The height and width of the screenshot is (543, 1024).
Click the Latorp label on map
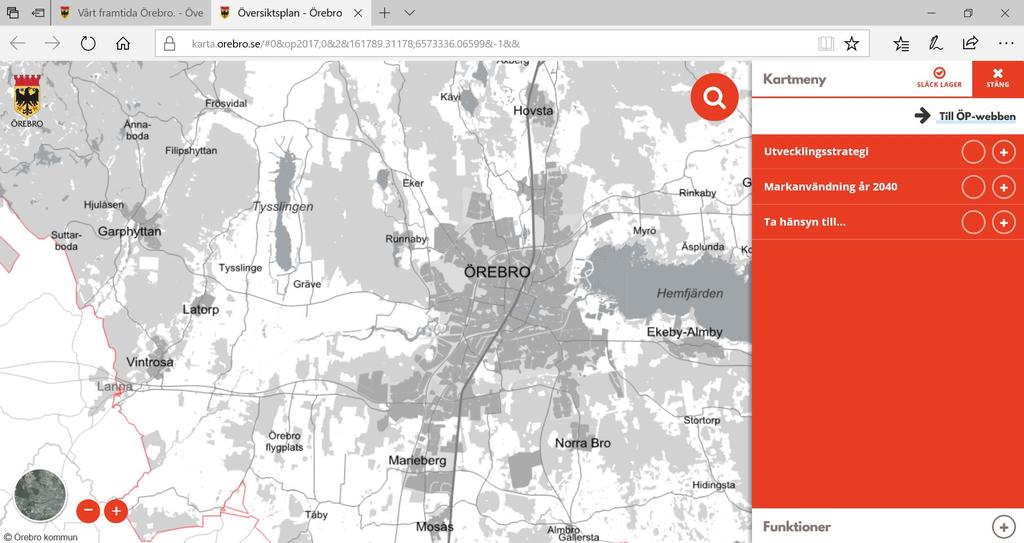200,310
